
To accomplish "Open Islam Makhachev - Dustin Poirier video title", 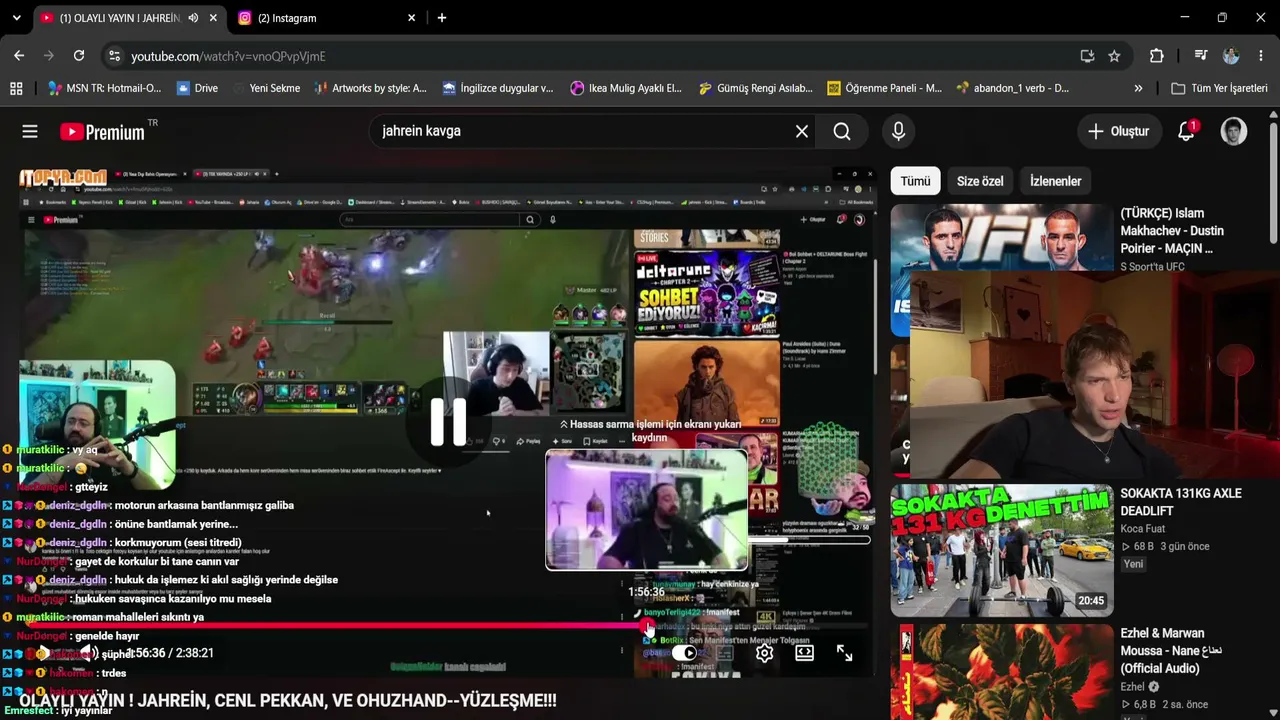I will click(1172, 231).
